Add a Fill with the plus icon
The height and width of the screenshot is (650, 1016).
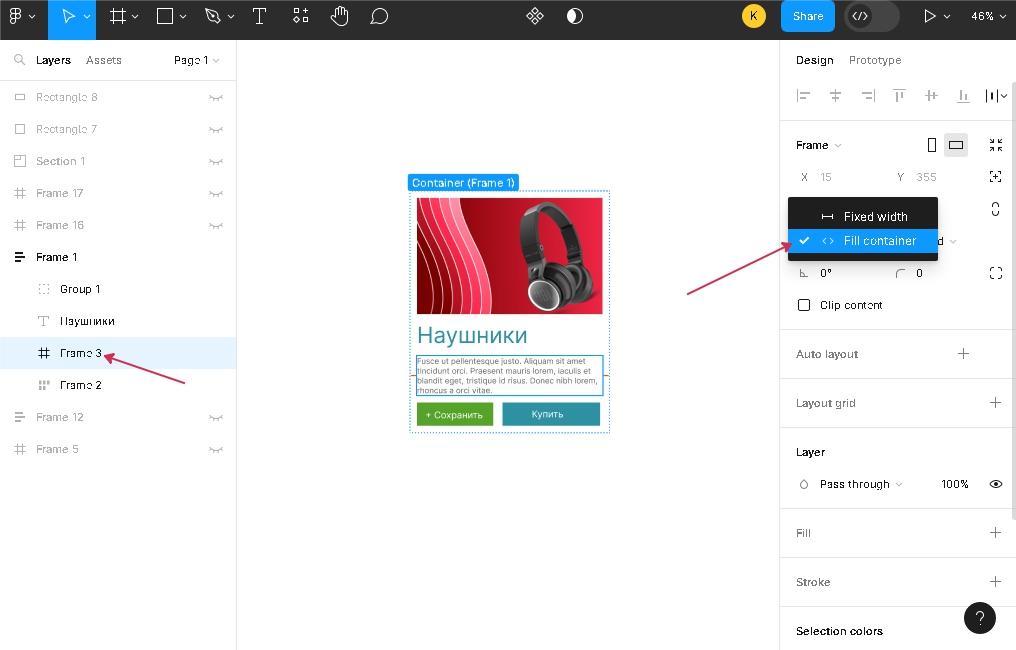[995, 533]
